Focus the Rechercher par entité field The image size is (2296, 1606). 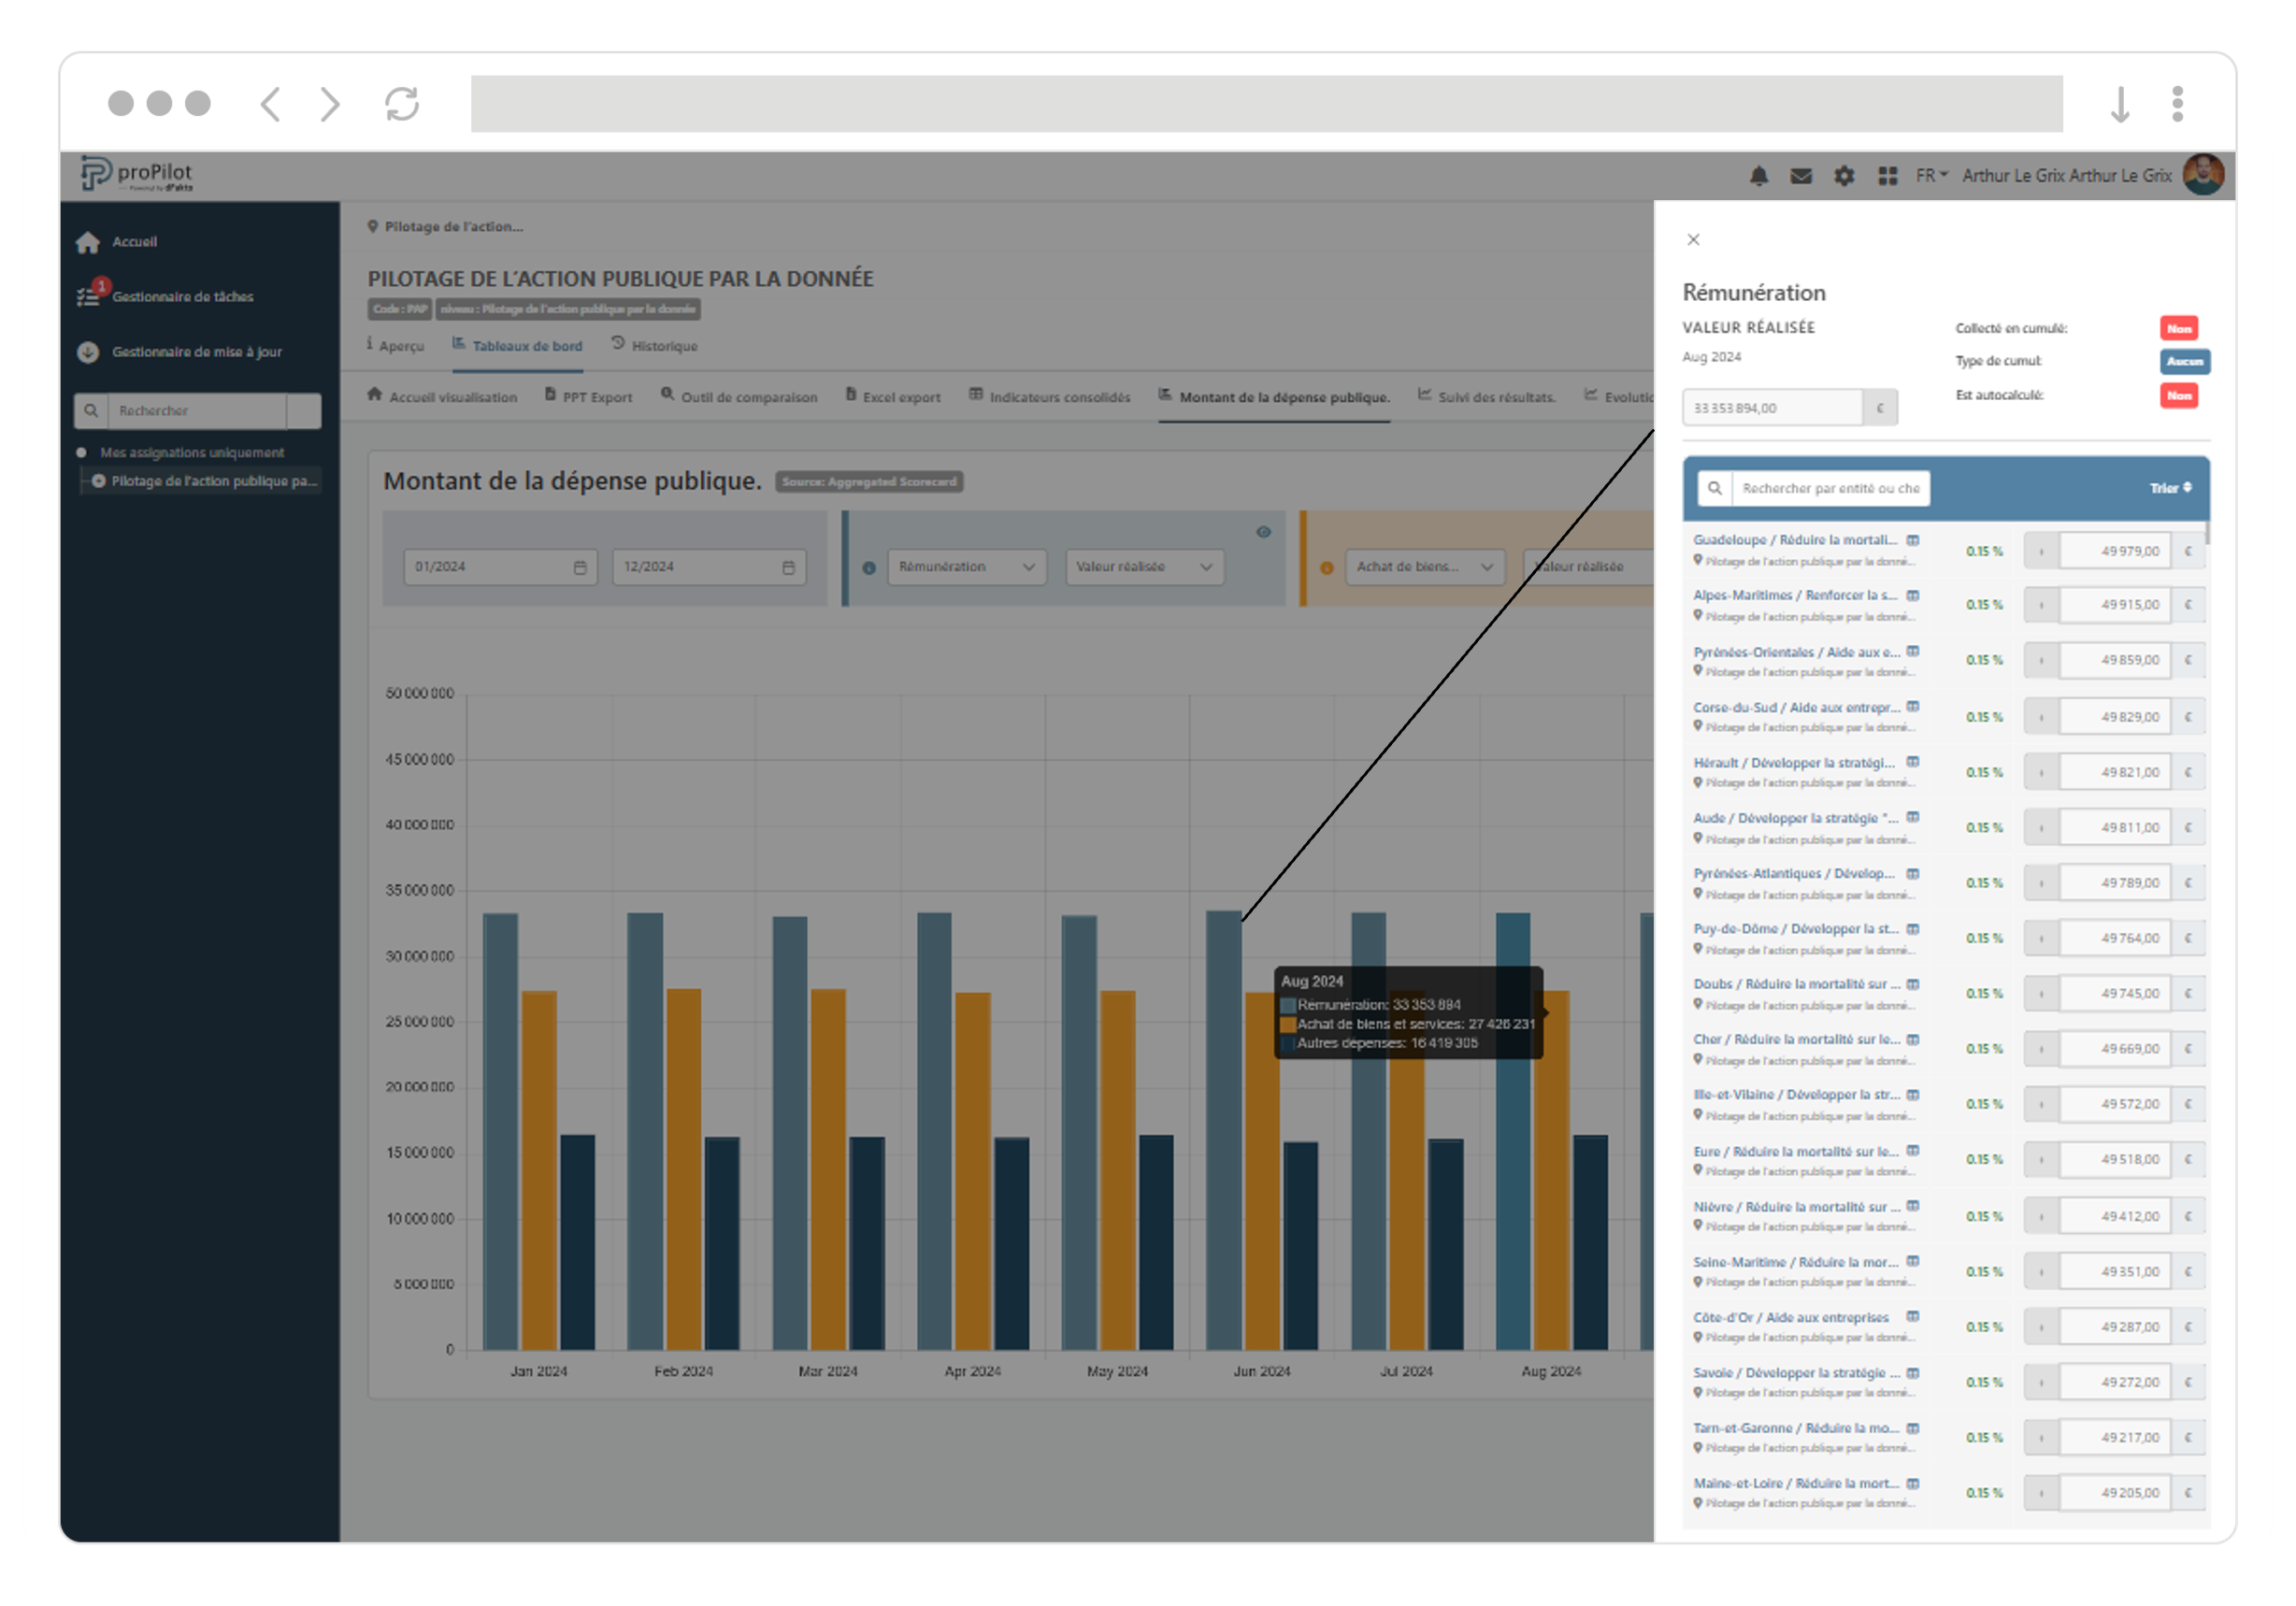click(1830, 488)
